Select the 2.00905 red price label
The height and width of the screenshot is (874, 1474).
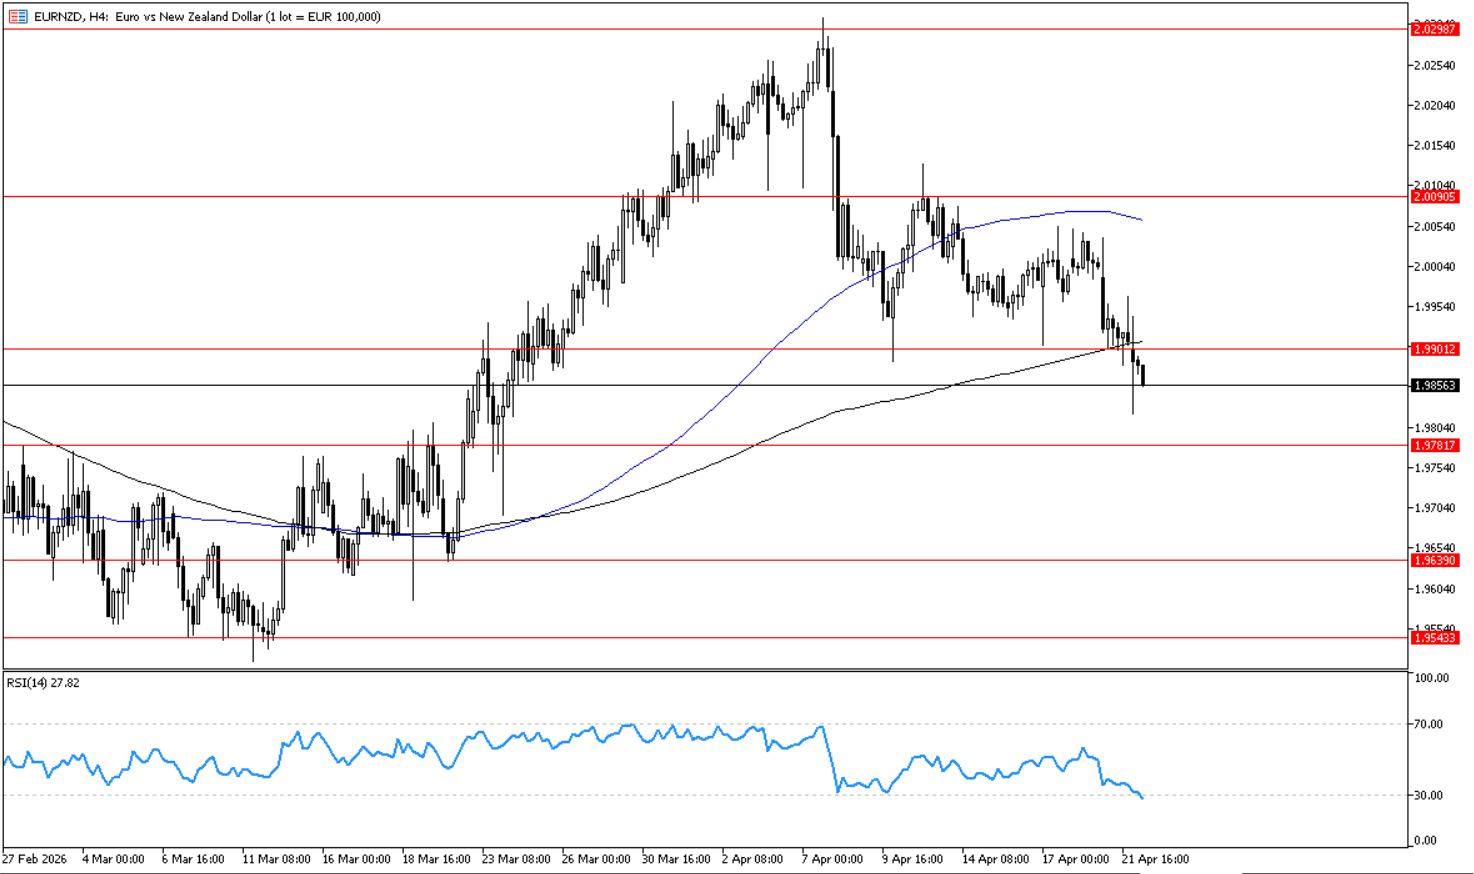coord(1434,197)
